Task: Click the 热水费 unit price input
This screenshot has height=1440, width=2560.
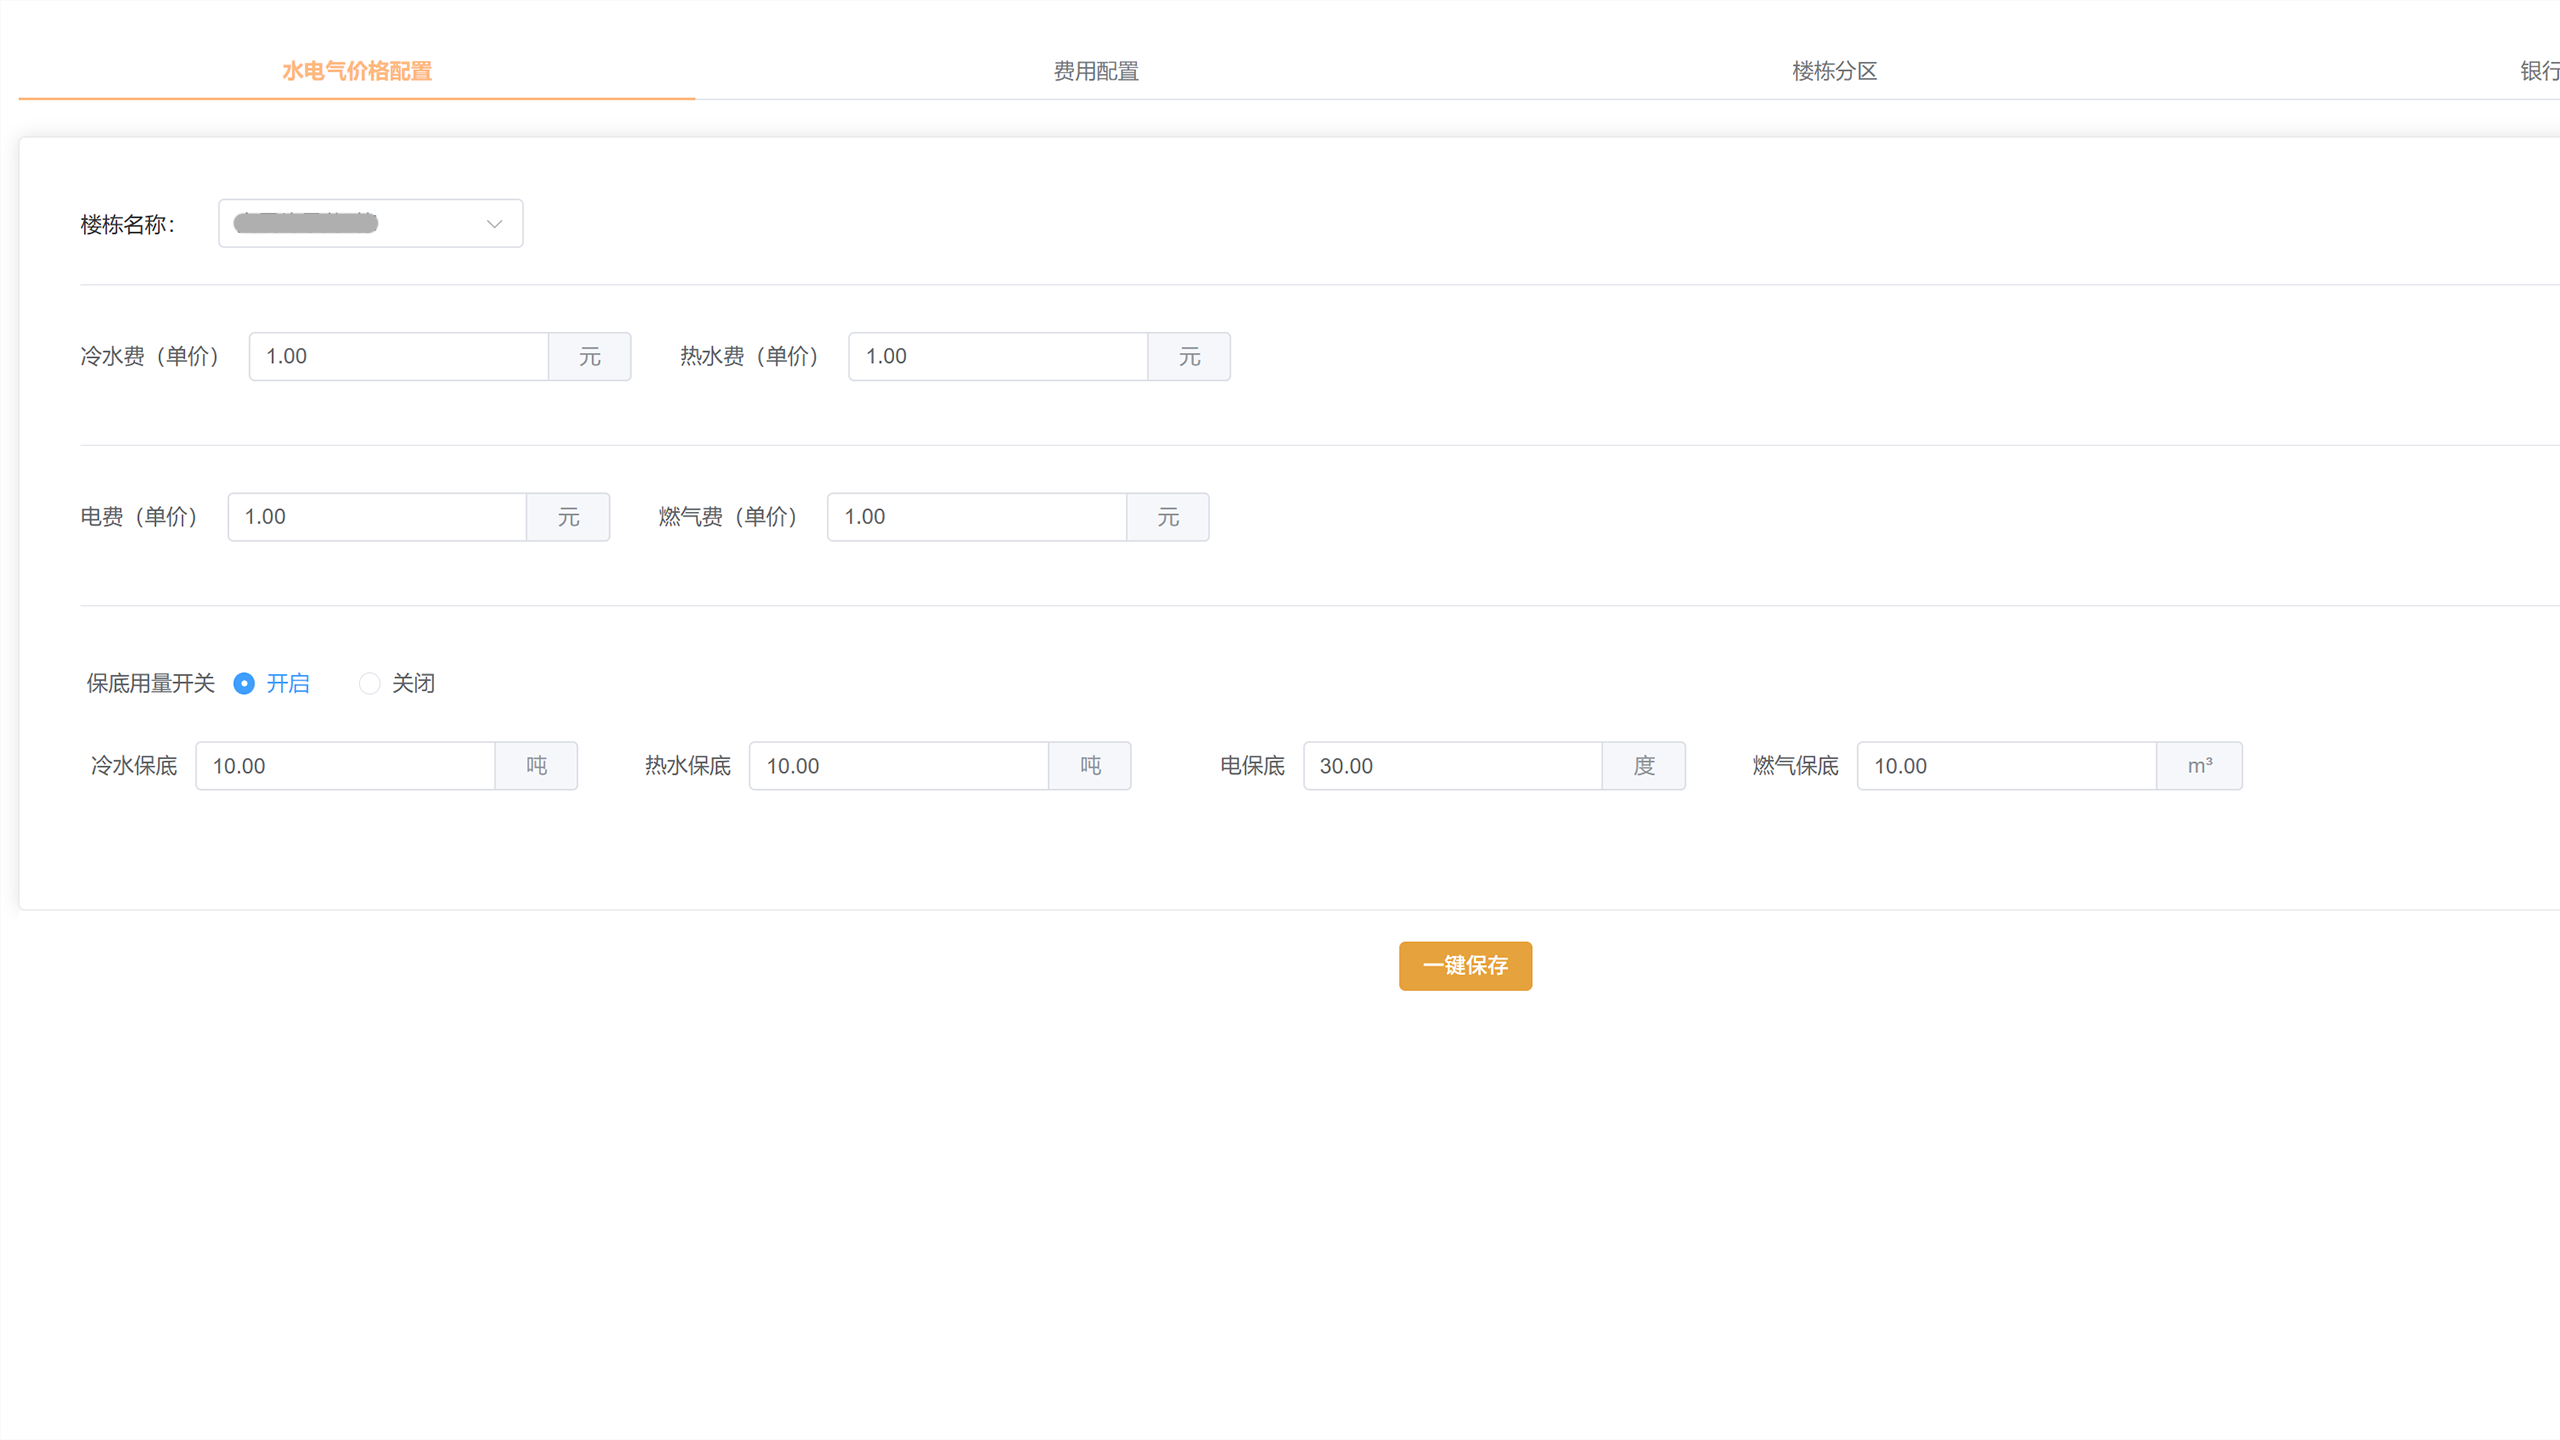Action: 997,356
